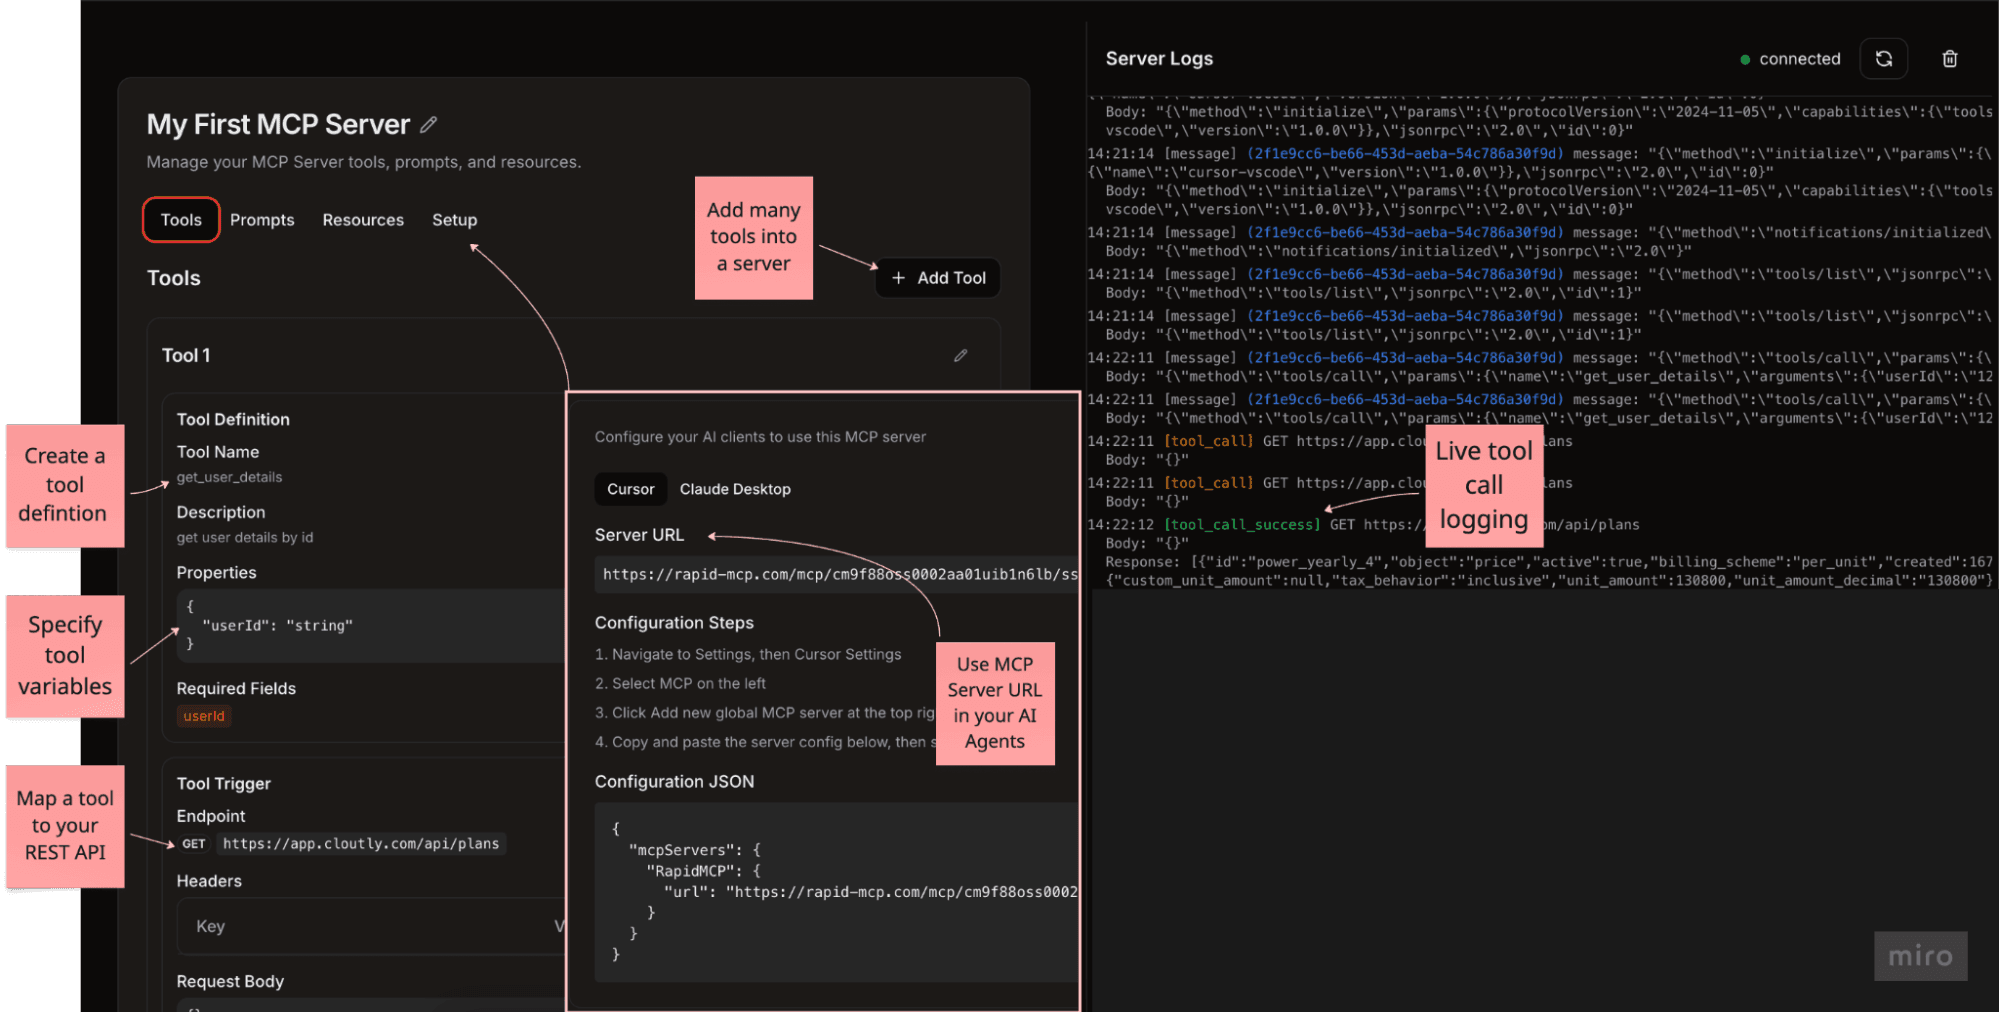This screenshot has height=1013, width=1999.
Task: Click the miro logo
Action: click(1920, 956)
